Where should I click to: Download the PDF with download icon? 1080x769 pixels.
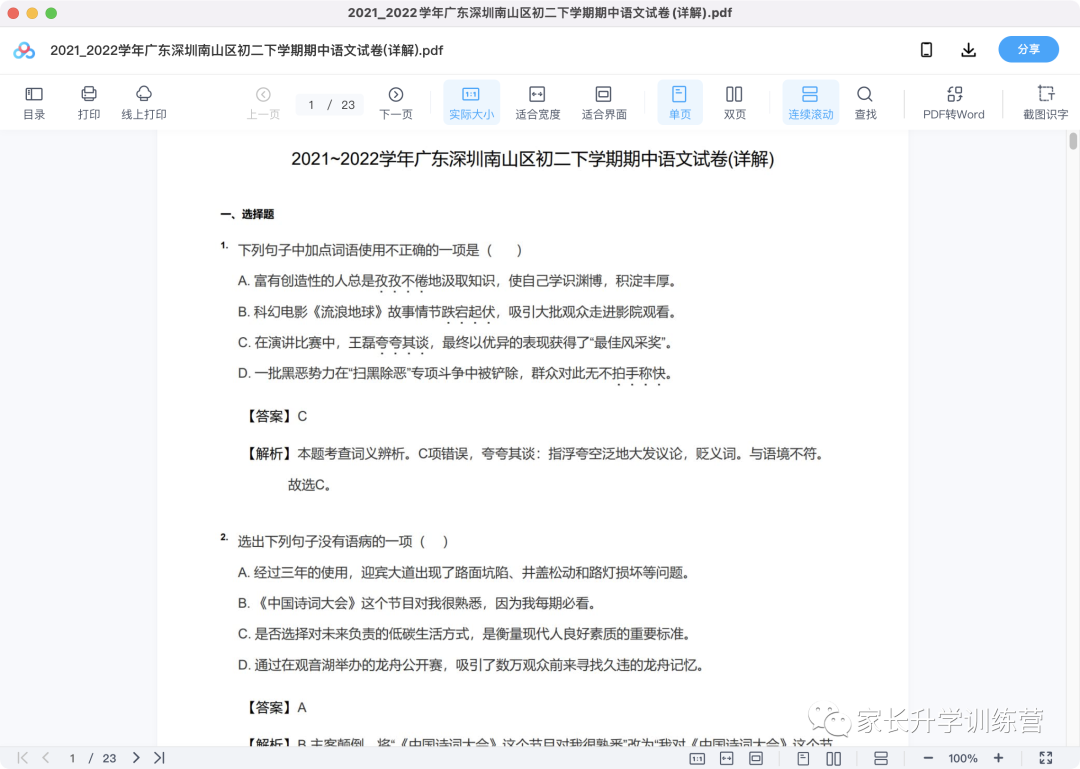click(968, 50)
